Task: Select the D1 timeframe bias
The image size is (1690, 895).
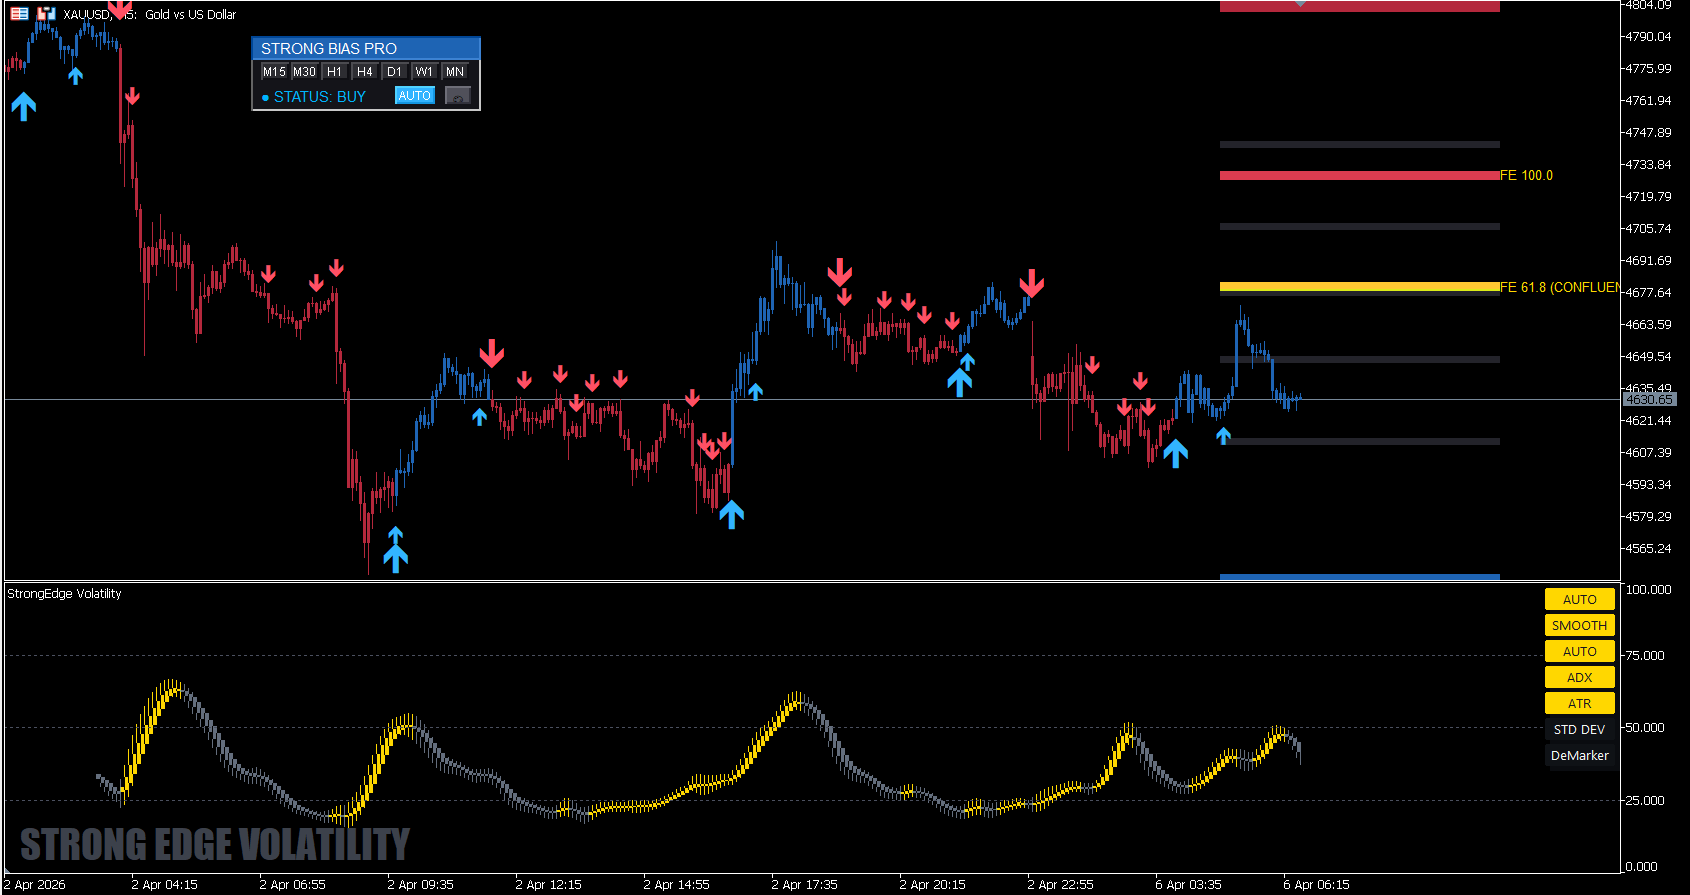Action: tap(395, 72)
